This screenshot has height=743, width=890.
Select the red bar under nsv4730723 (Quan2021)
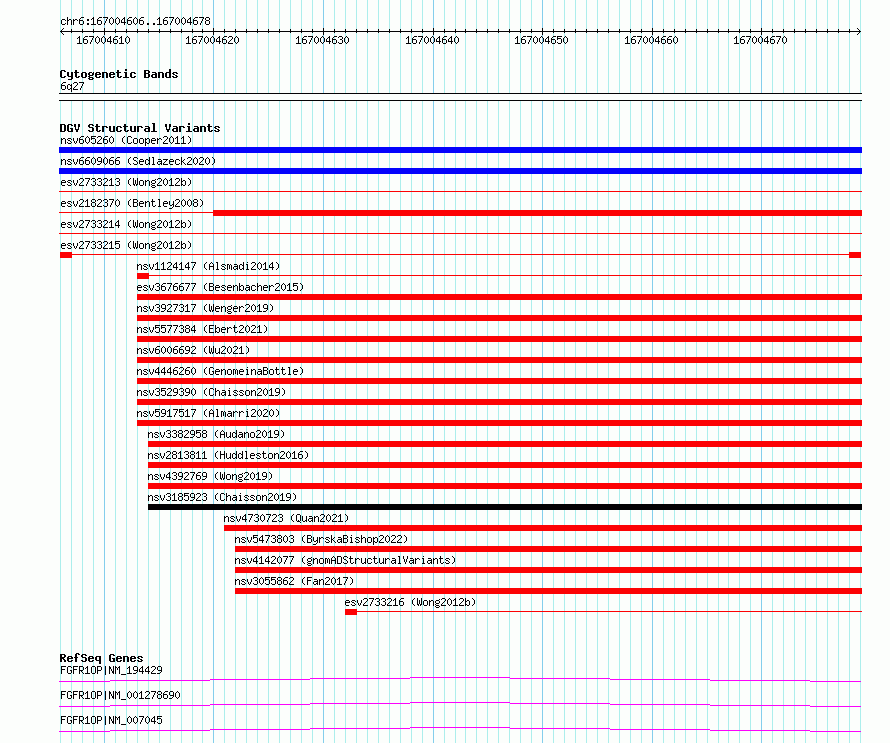tap(543, 528)
